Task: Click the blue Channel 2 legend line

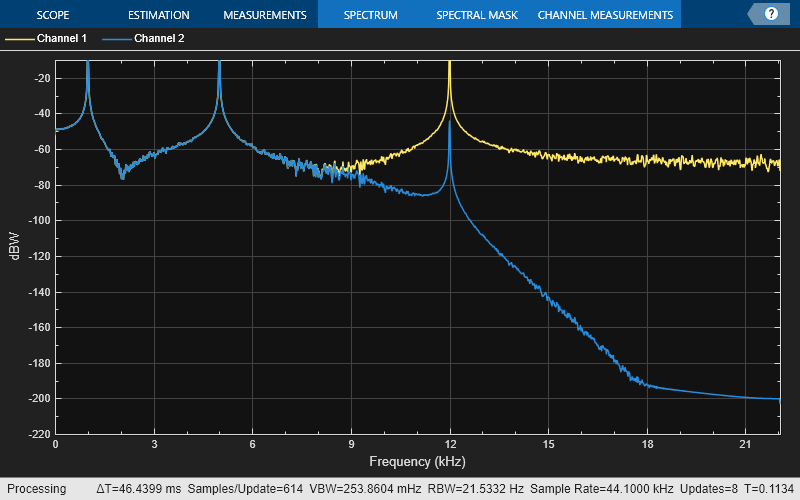Action: (115, 39)
